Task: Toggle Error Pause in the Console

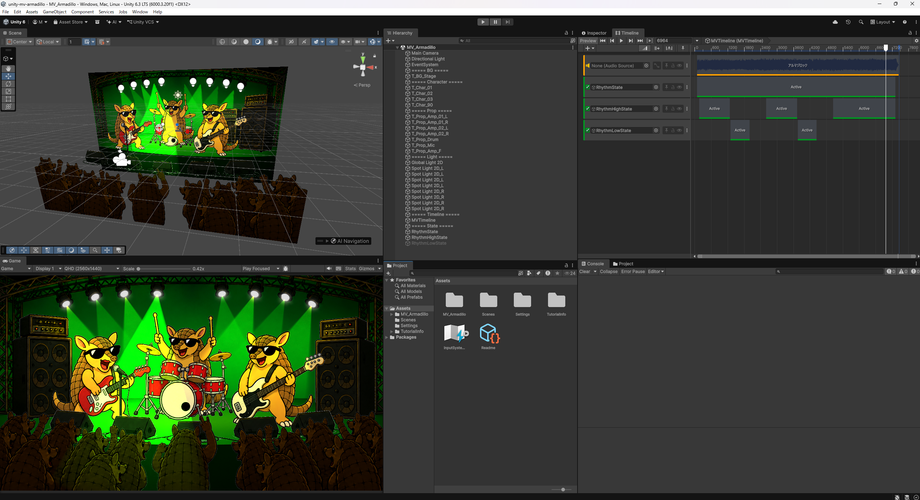Action: [x=632, y=272]
